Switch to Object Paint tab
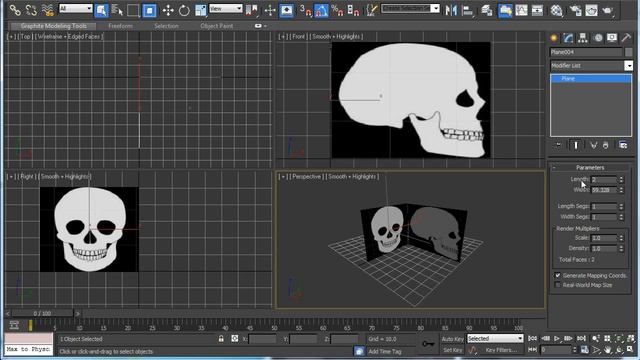 point(216,26)
